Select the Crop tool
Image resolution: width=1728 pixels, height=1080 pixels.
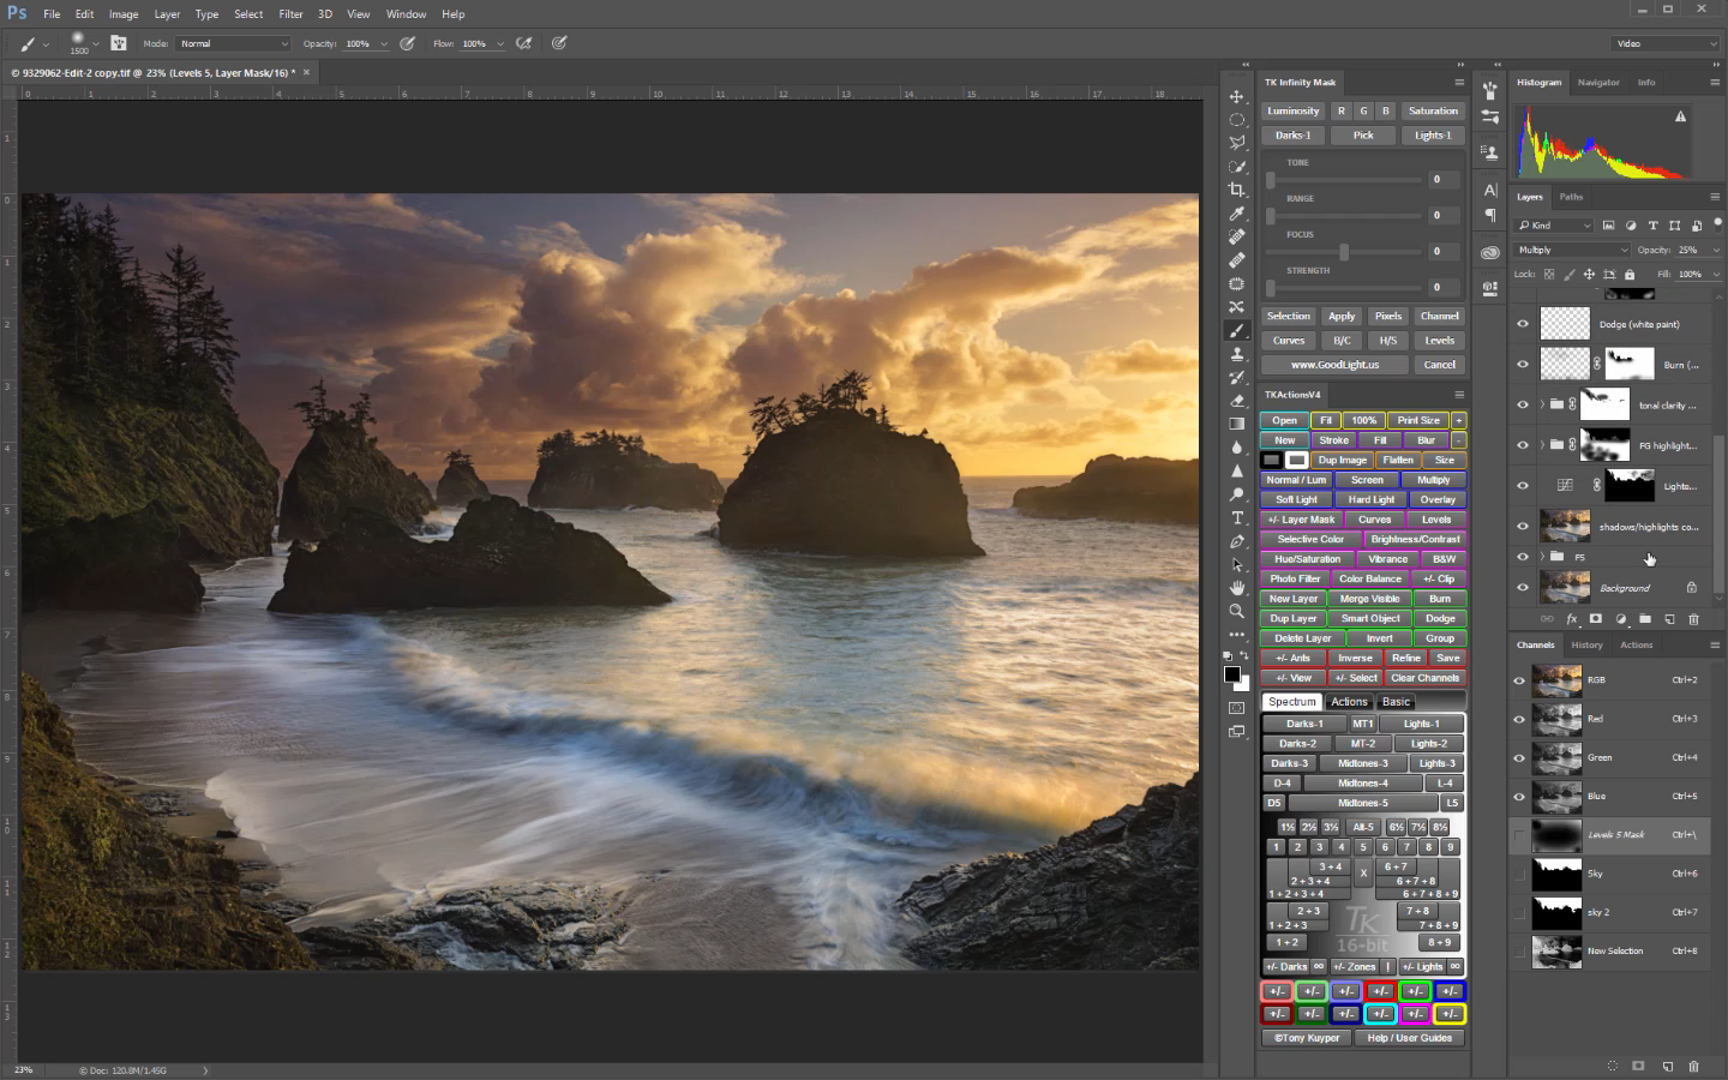[1237, 190]
